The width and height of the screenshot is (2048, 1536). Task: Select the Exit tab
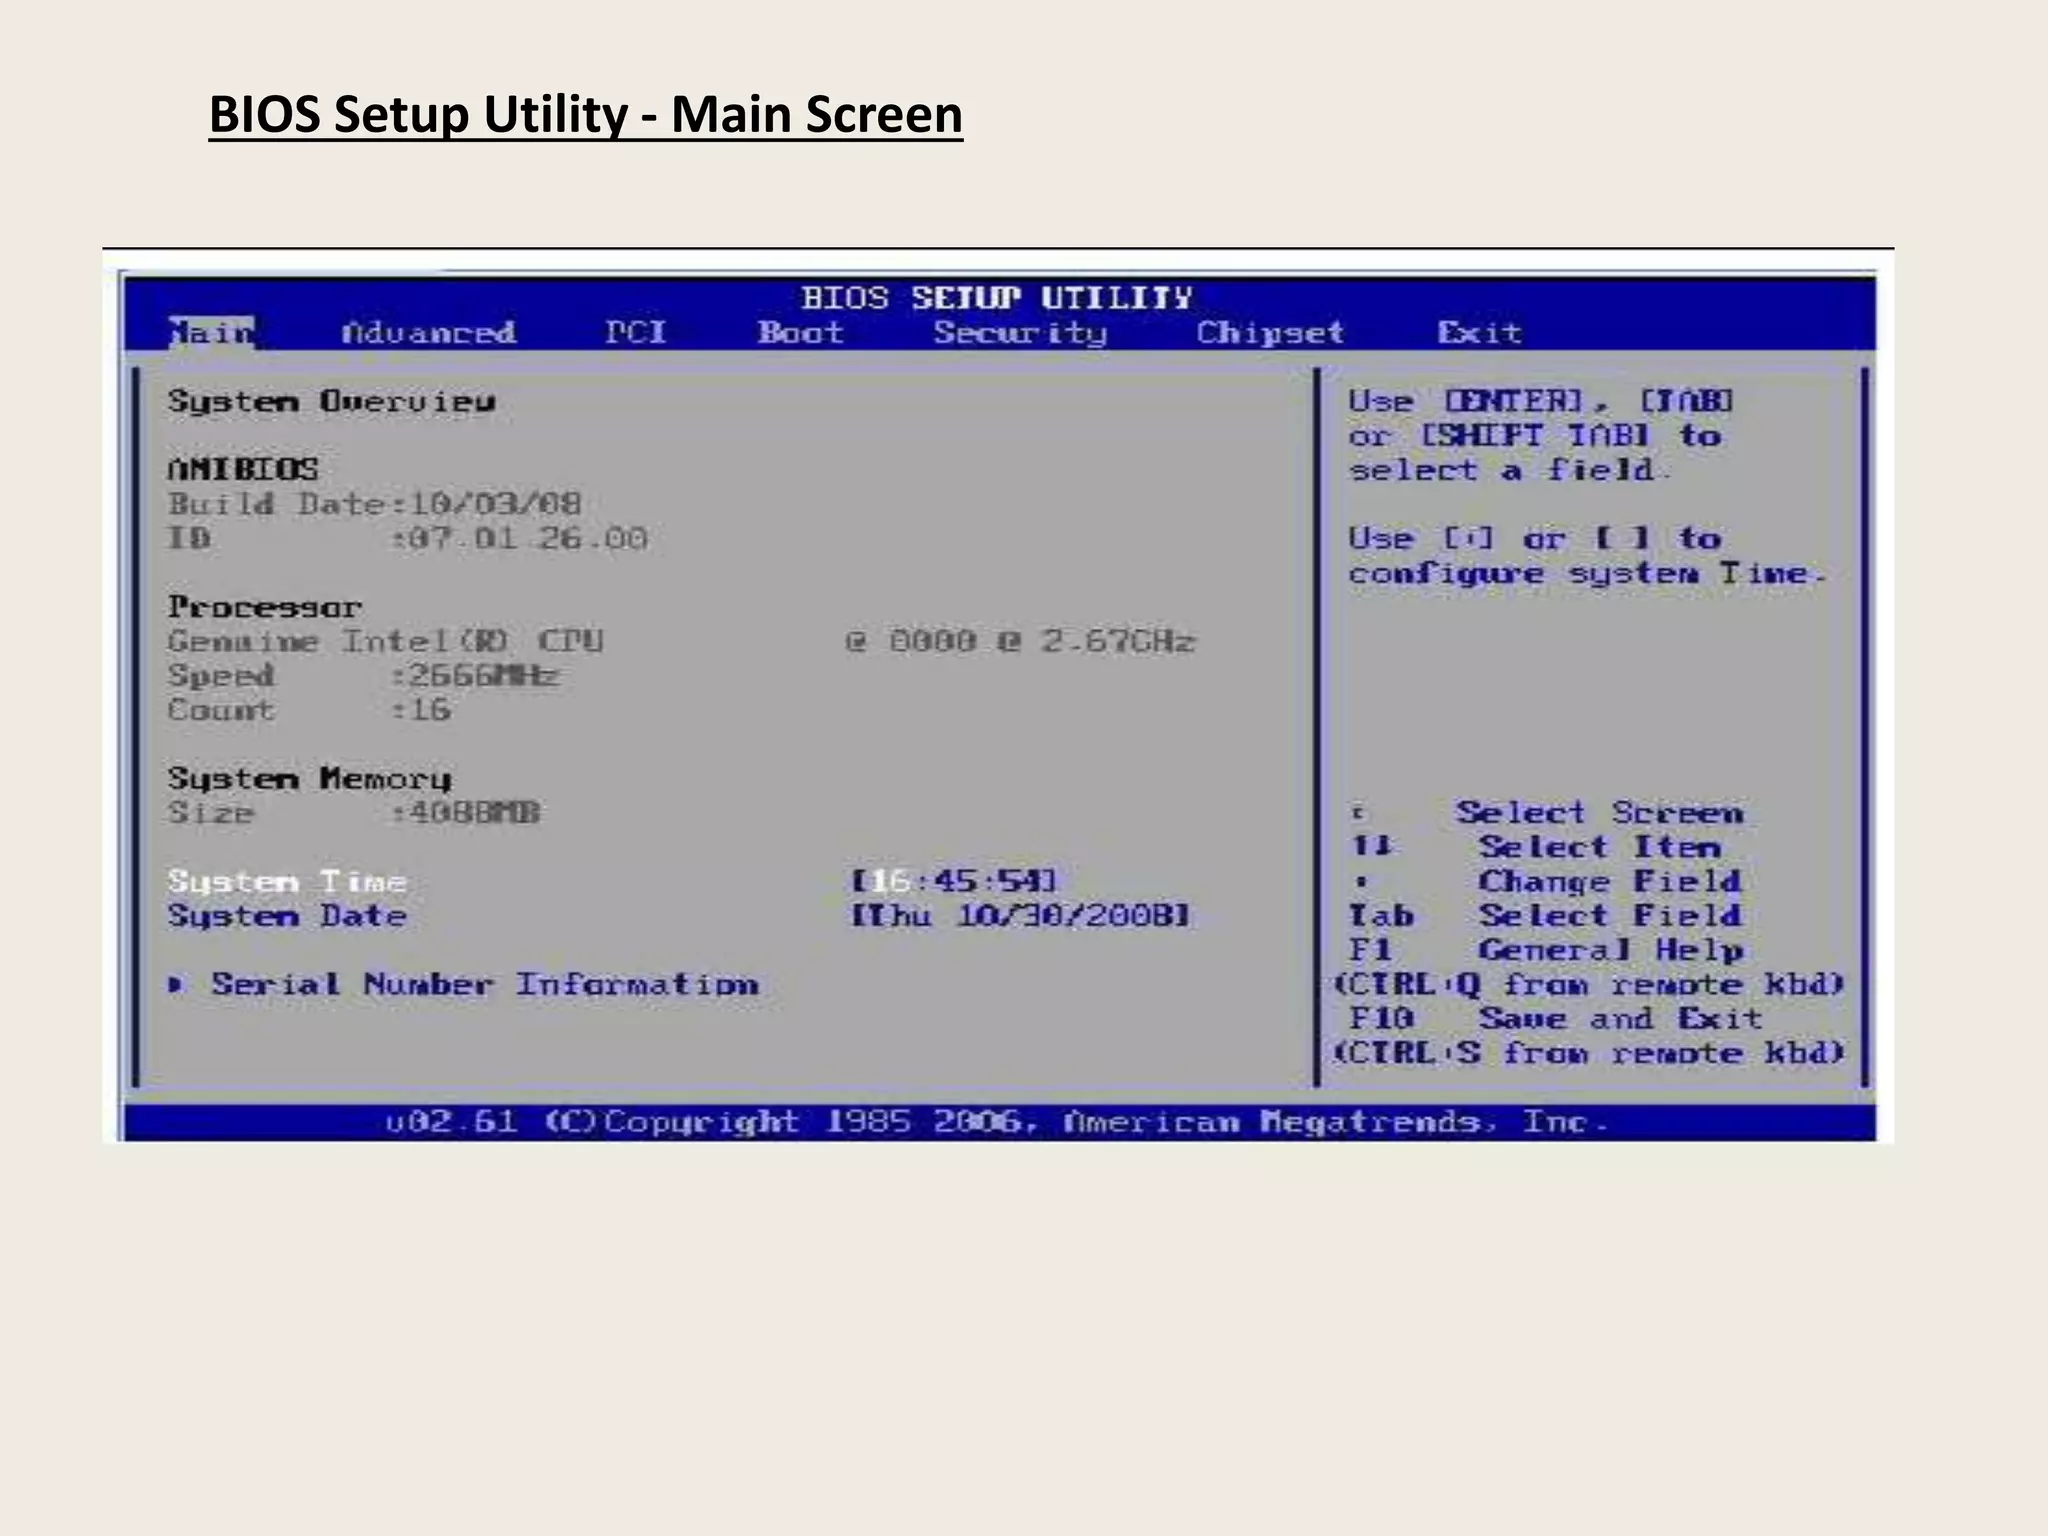click(x=1480, y=332)
